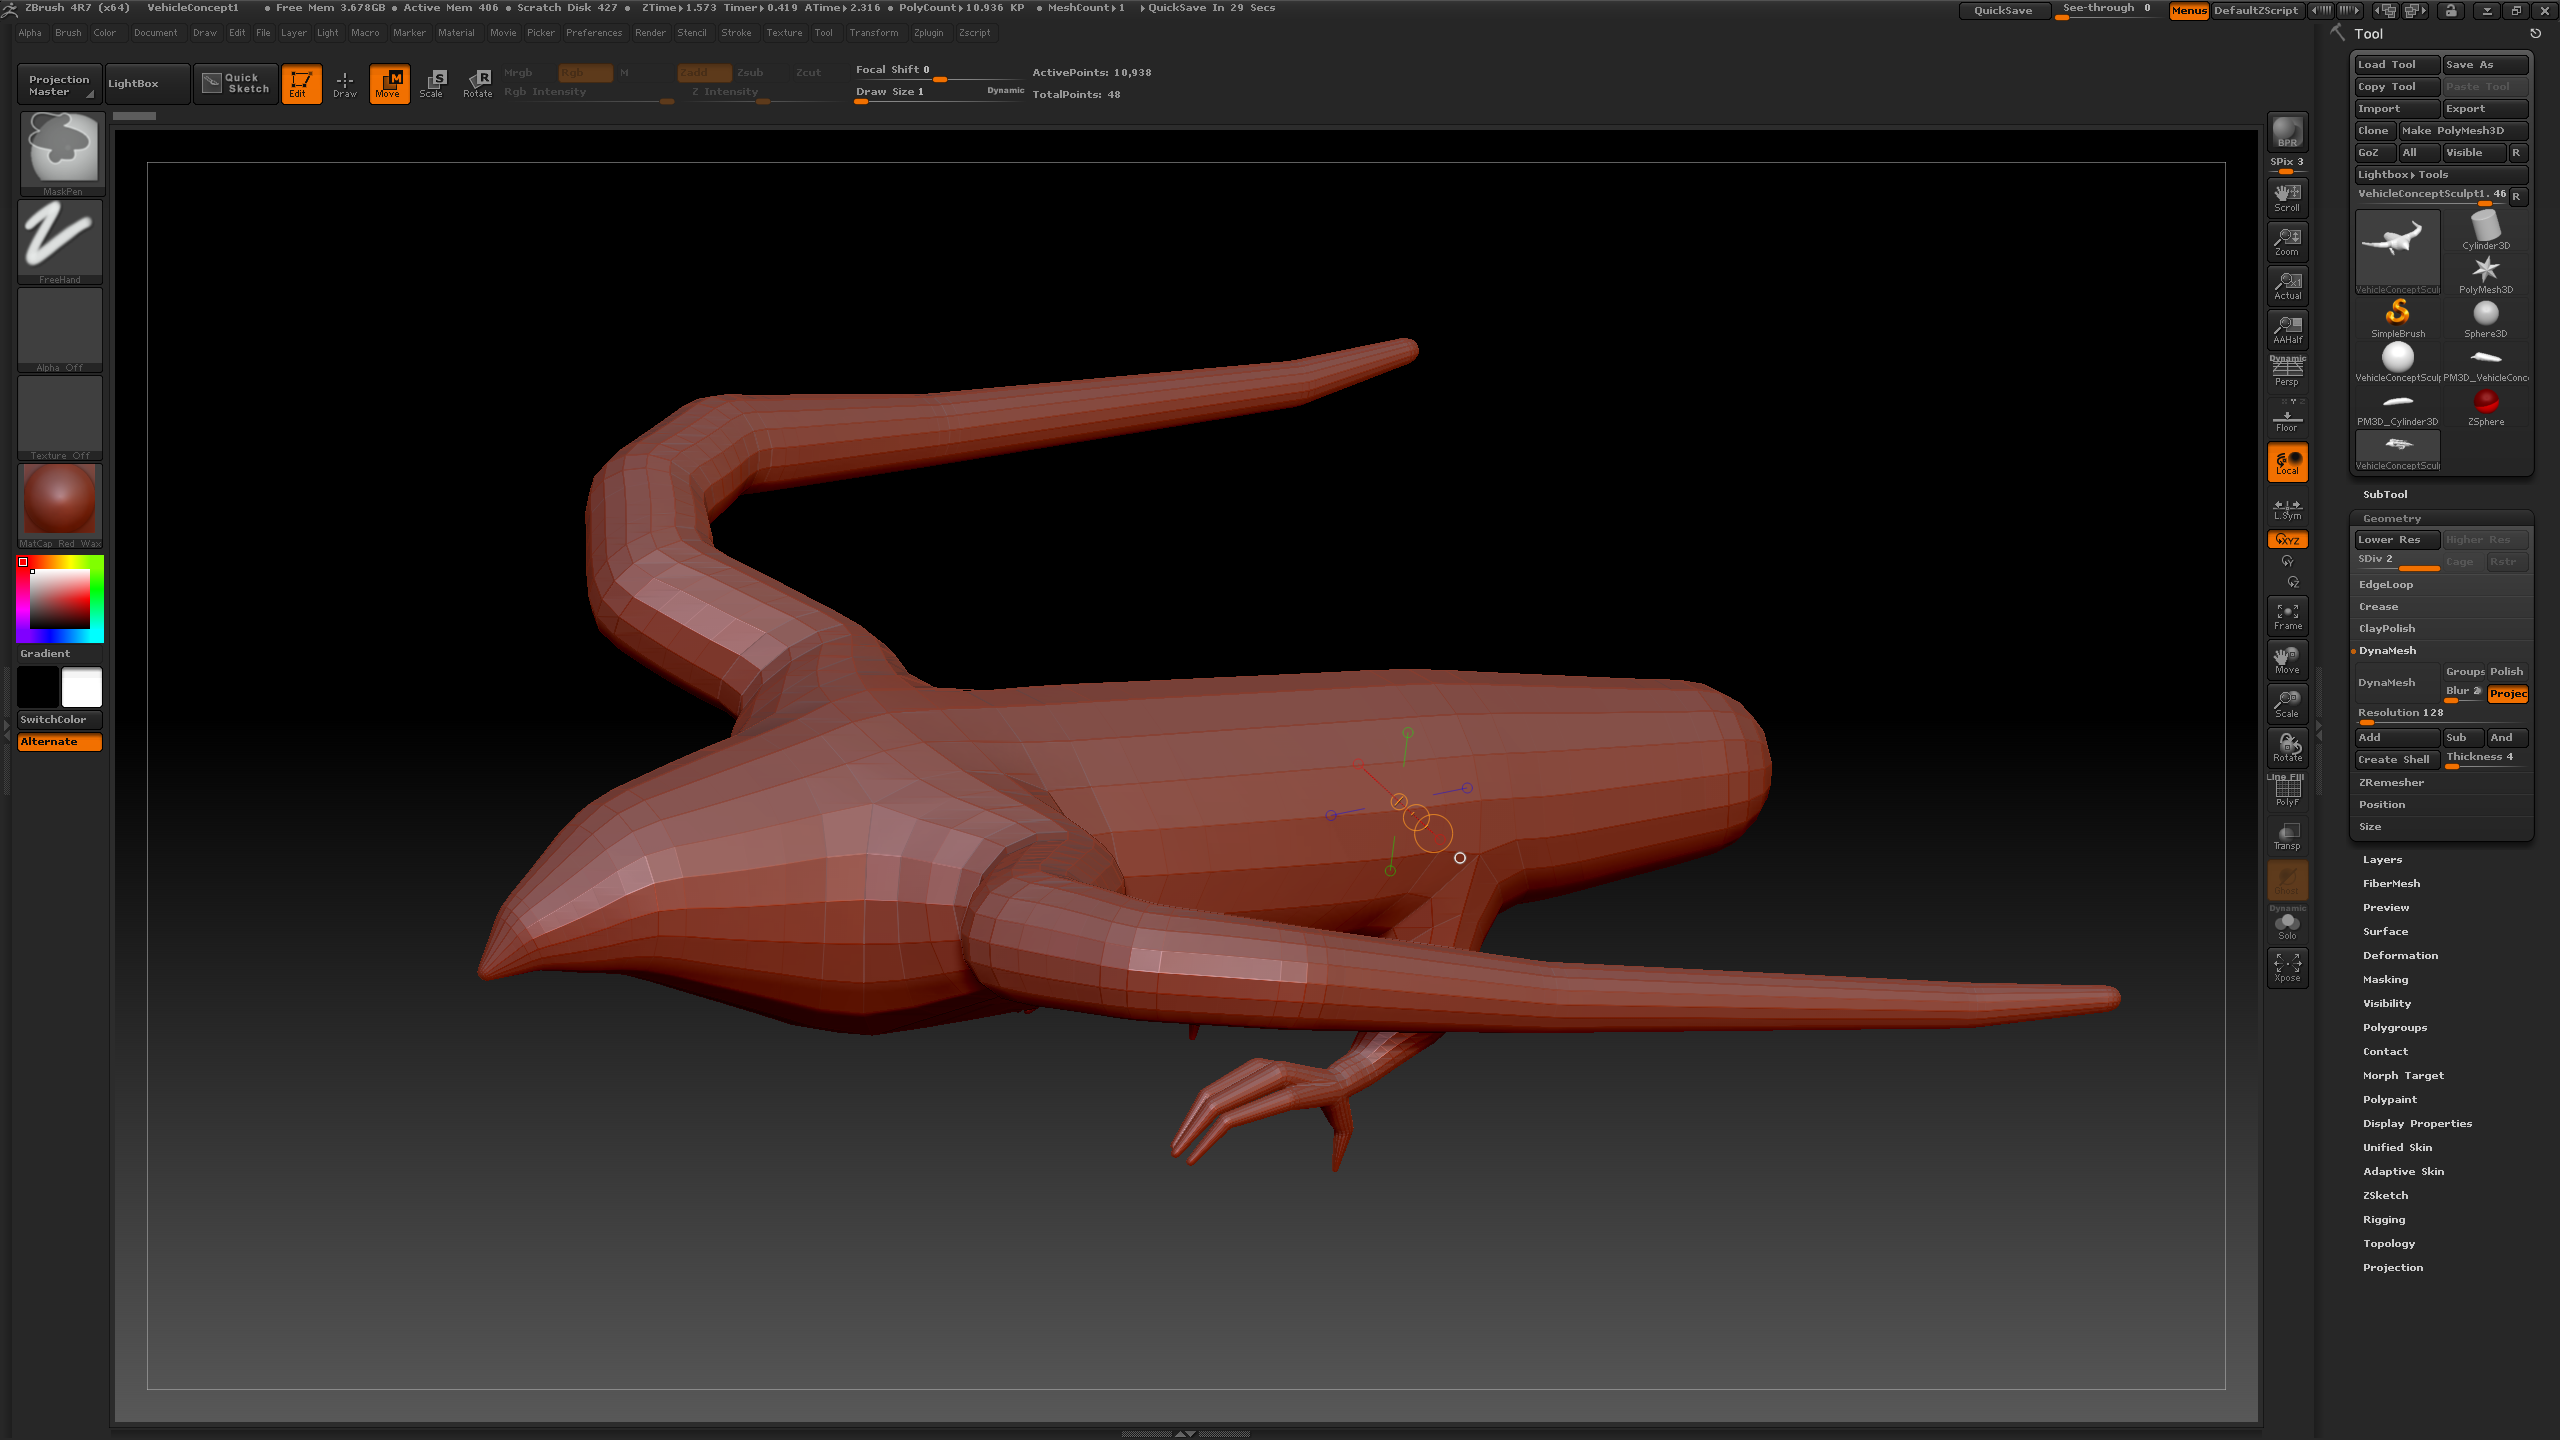Enable Xpose view icon

[x=2287, y=967]
